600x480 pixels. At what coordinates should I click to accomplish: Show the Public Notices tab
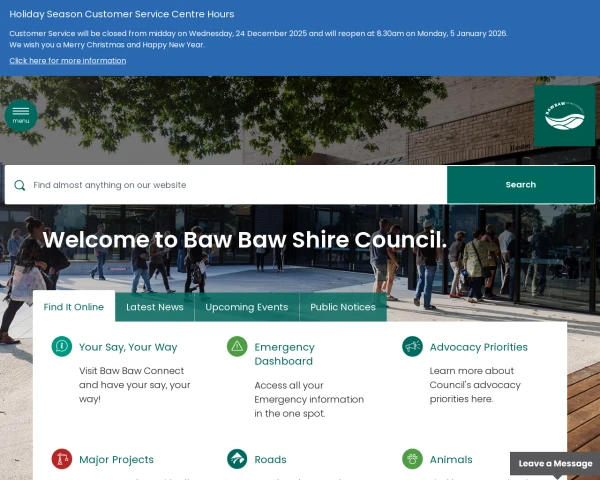point(343,307)
